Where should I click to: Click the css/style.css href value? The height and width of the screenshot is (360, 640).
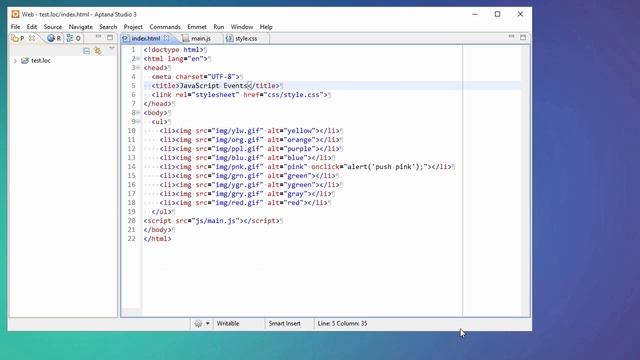[x=293, y=95]
